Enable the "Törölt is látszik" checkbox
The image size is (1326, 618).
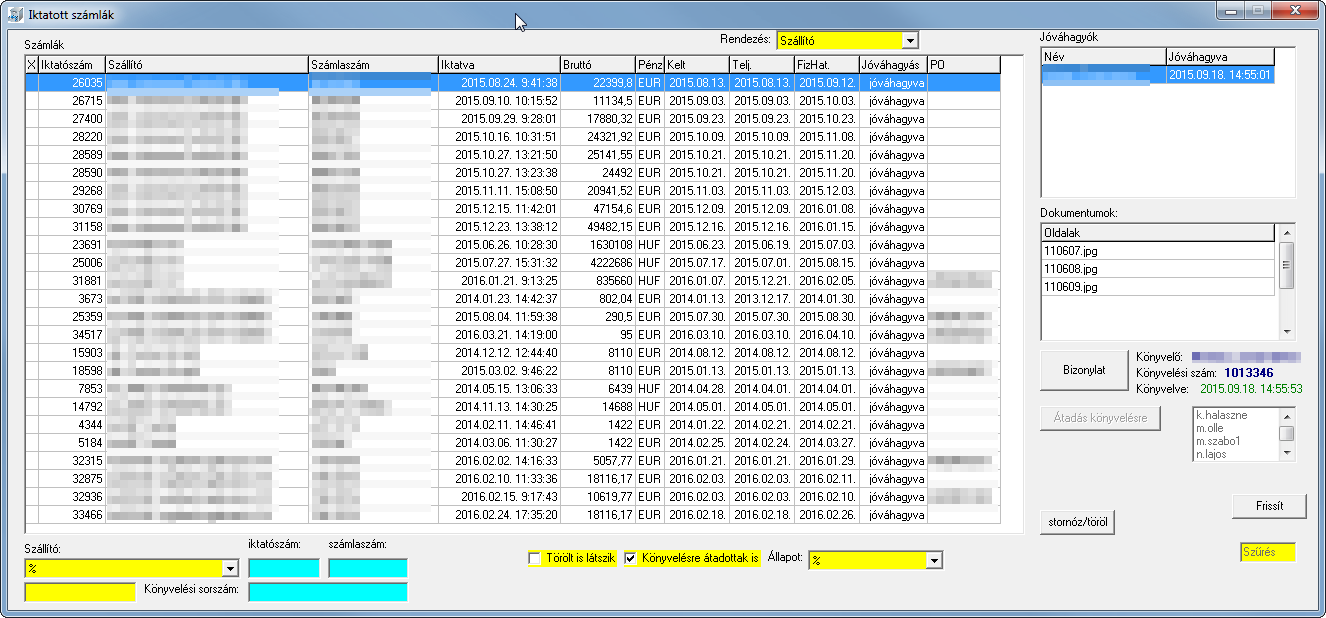(x=535, y=558)
